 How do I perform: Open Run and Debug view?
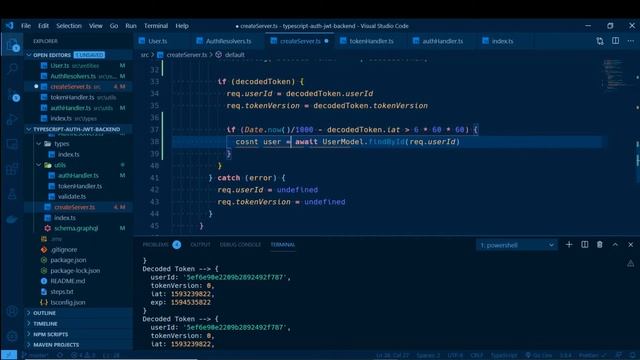(x=12, y=119)
